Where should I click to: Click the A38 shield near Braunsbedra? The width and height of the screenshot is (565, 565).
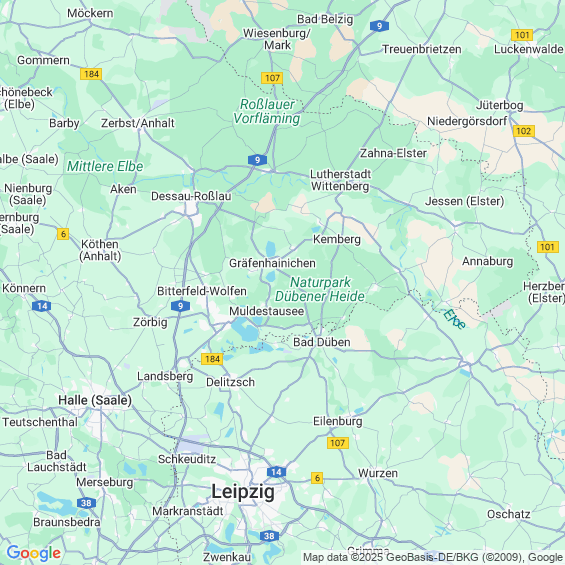click(86, 503)
